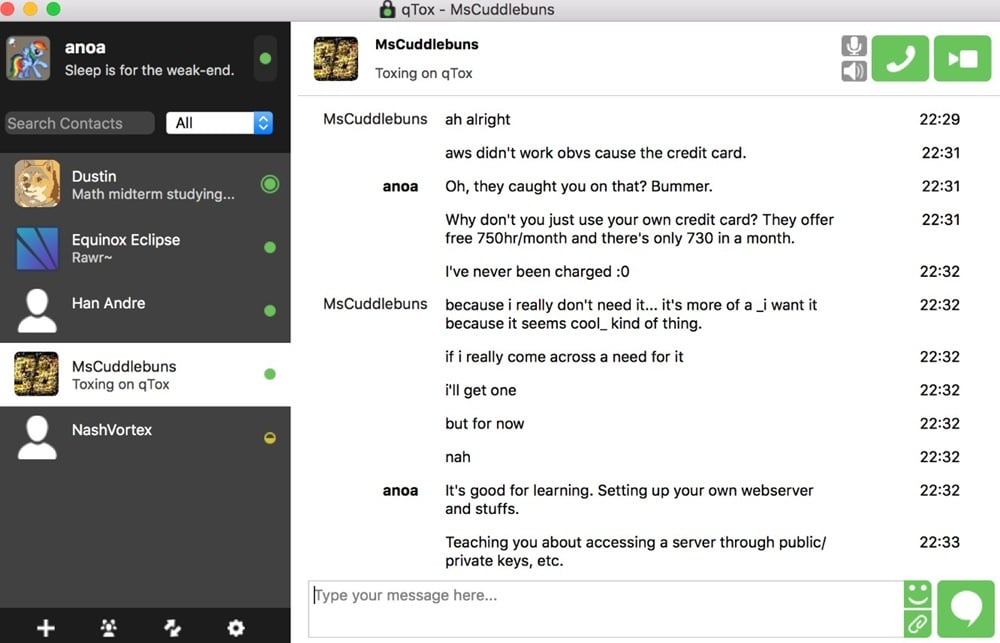Maximize window with green button

54,9
